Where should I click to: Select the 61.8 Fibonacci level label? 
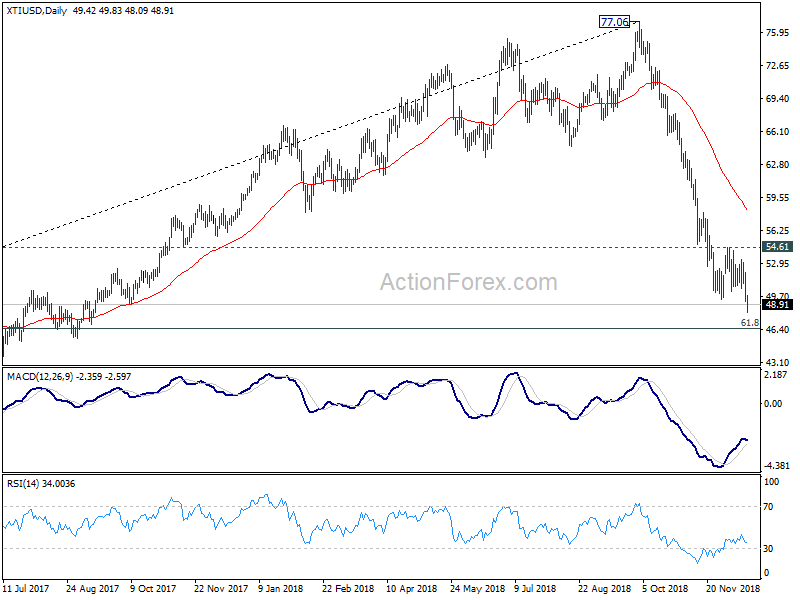pyautogui.click(x=749, y=322)
